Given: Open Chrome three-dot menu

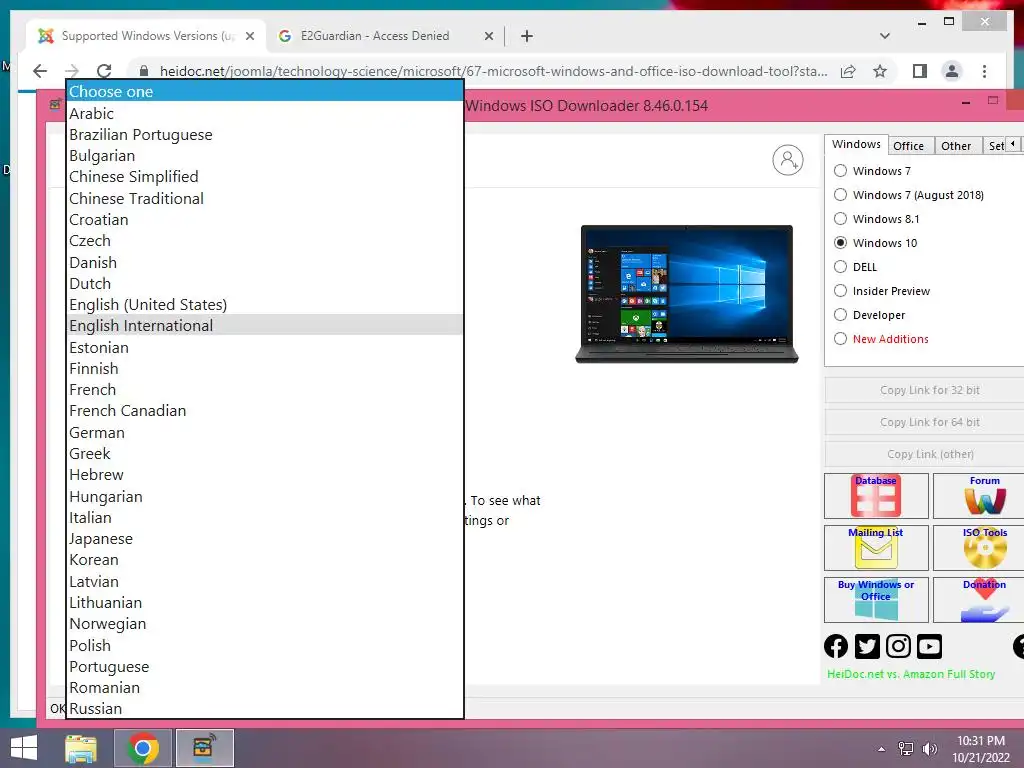Looking at the screenshot, I should (984, 71).
